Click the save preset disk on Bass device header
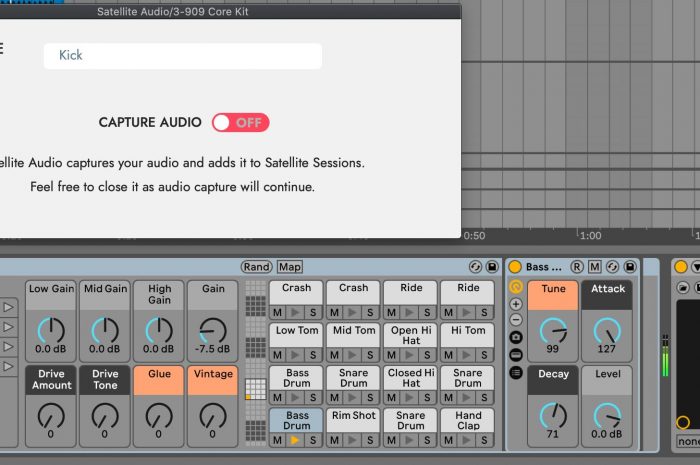The image size is (700, 465). click(630, 267)
